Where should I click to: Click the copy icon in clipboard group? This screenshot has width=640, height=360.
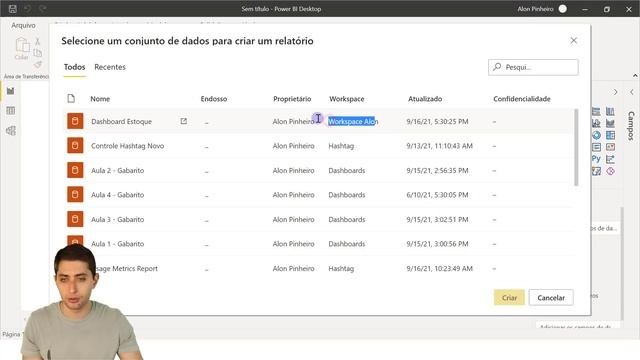pos(38,53)
